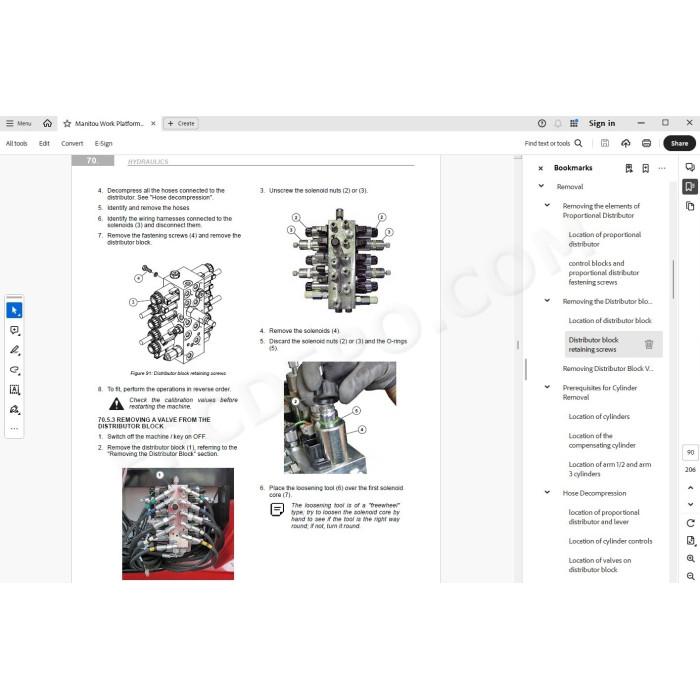Image resolution: width=700 pixels, height=700 pixels.
Task: Open Location of cylinder controls bookmark
Action: [610, 541]
